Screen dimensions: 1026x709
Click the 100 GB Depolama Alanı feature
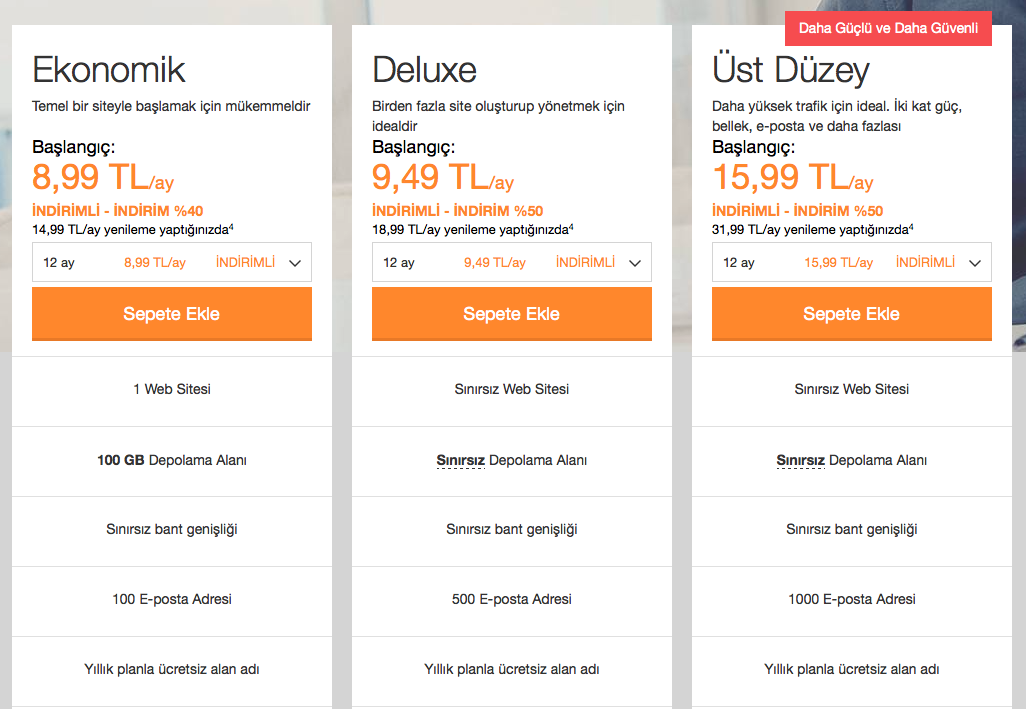171,460
